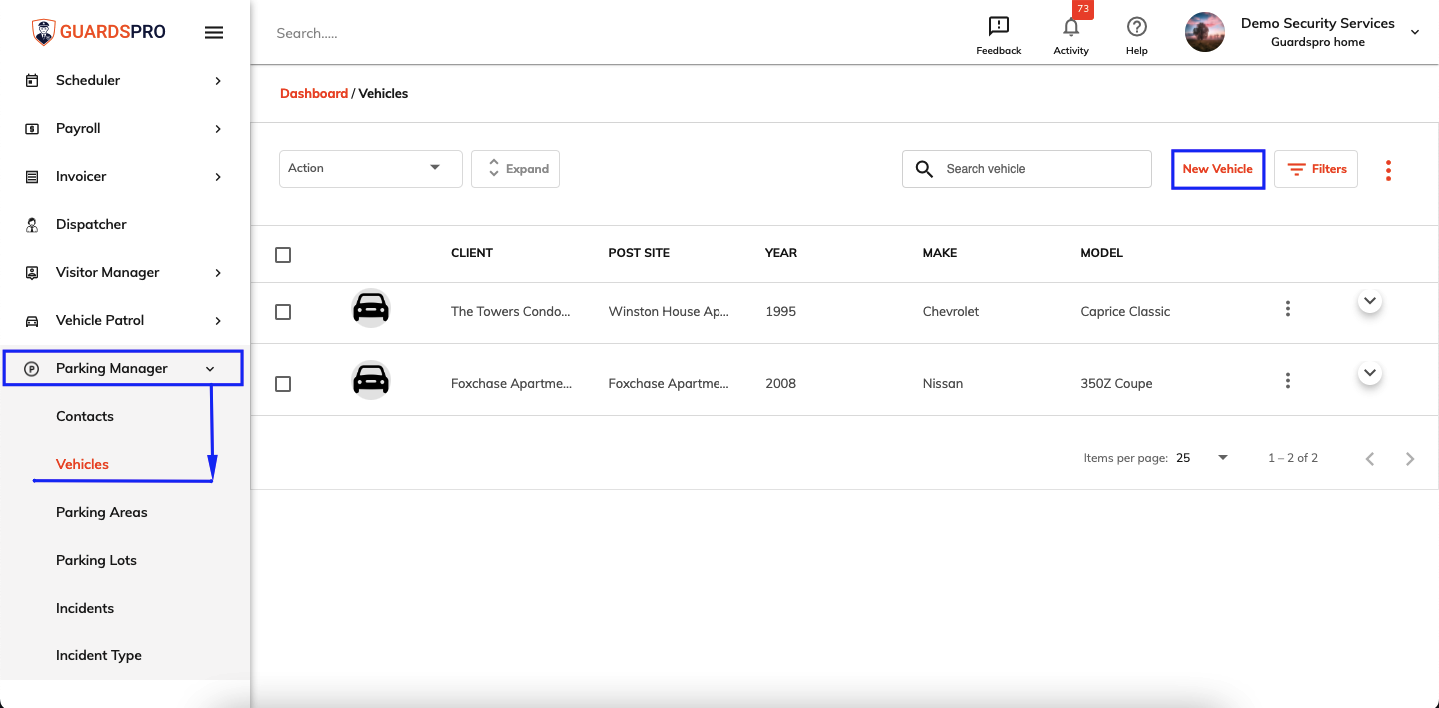The width and height of the screenshot is (1439, 708).
Task: Check the box for the 2008 Nissan
Action: [283, 384]
